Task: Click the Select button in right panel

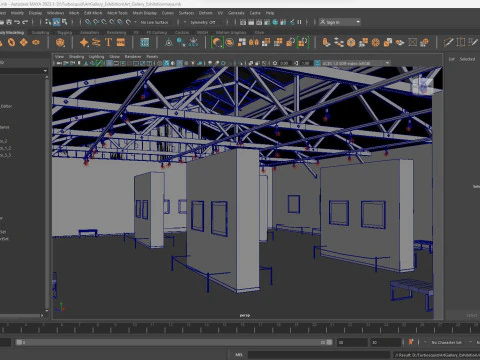Action: pos(471,315)
